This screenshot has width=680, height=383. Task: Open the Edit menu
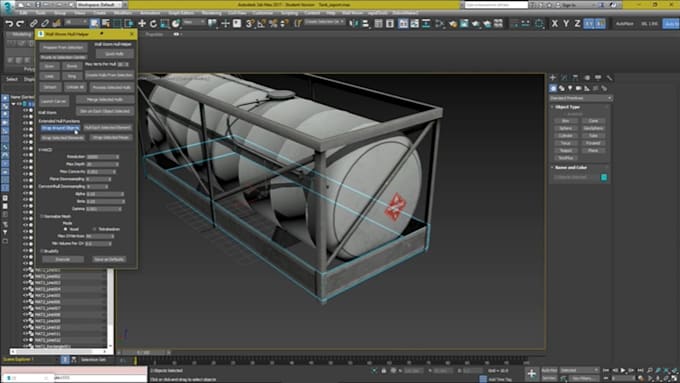(23, 13)
